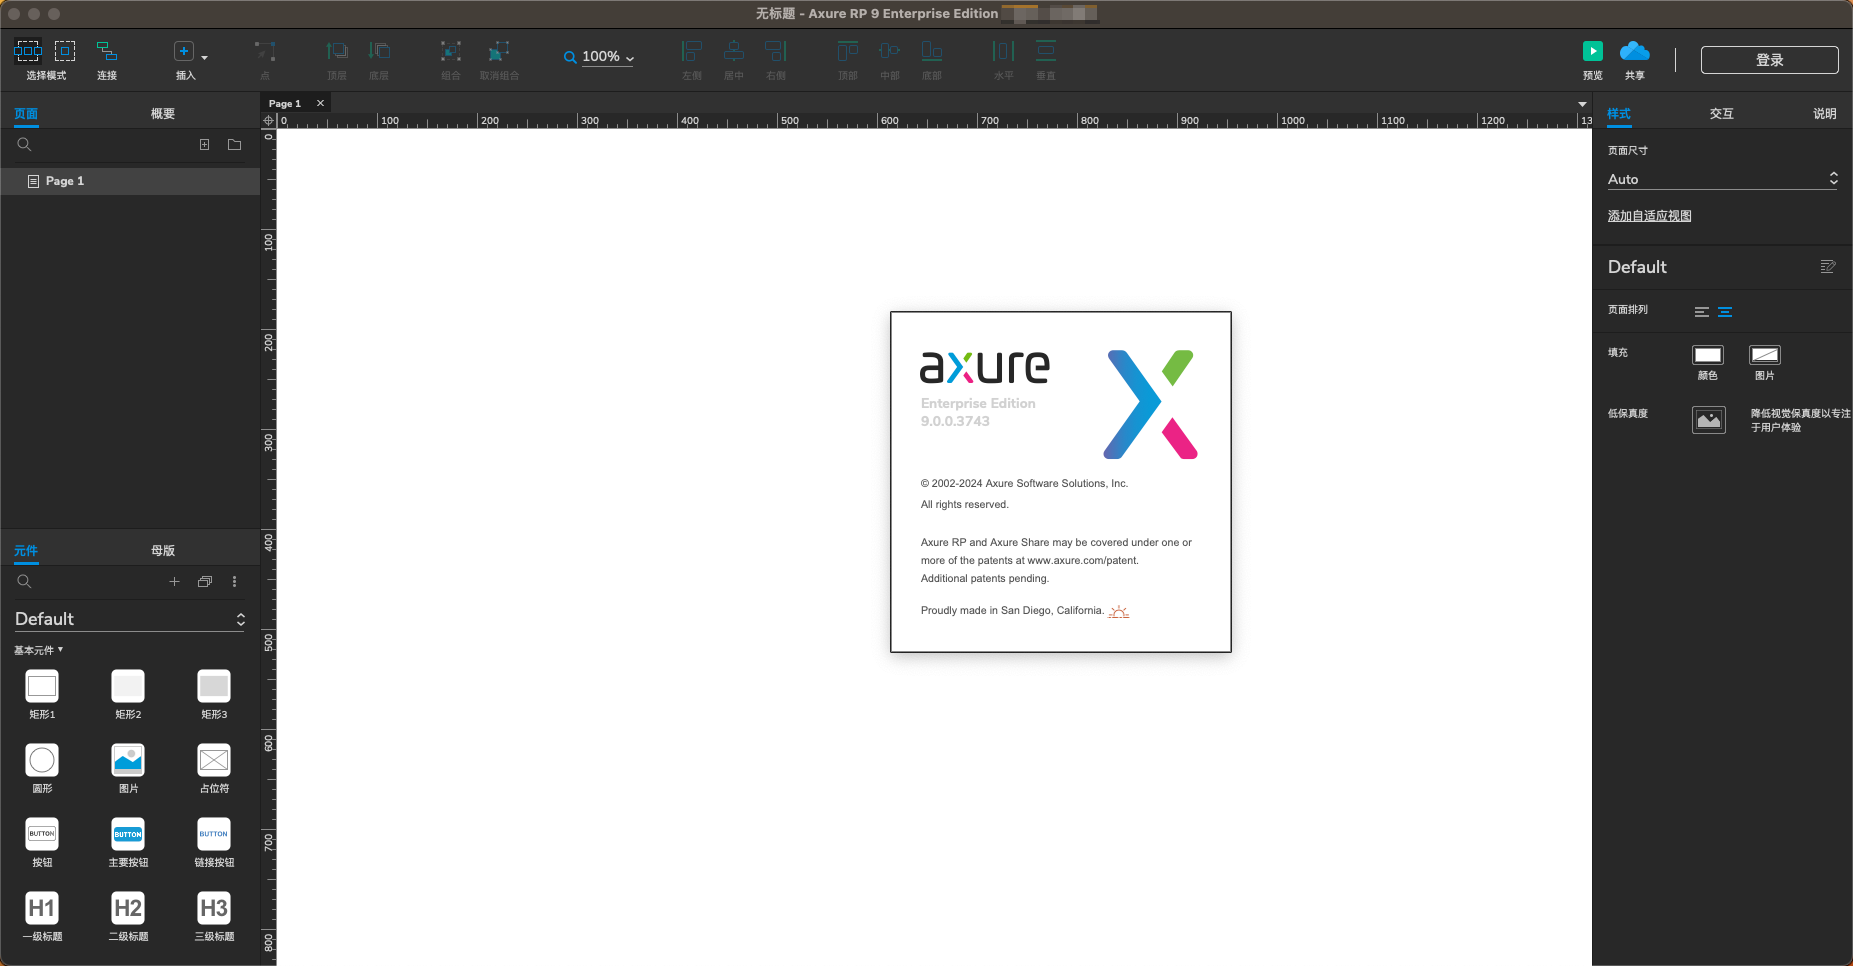Click the 水平 distribute horizontally icon
The image size is (1853, 966).
pyautogui.click(x=1004, y=51)
